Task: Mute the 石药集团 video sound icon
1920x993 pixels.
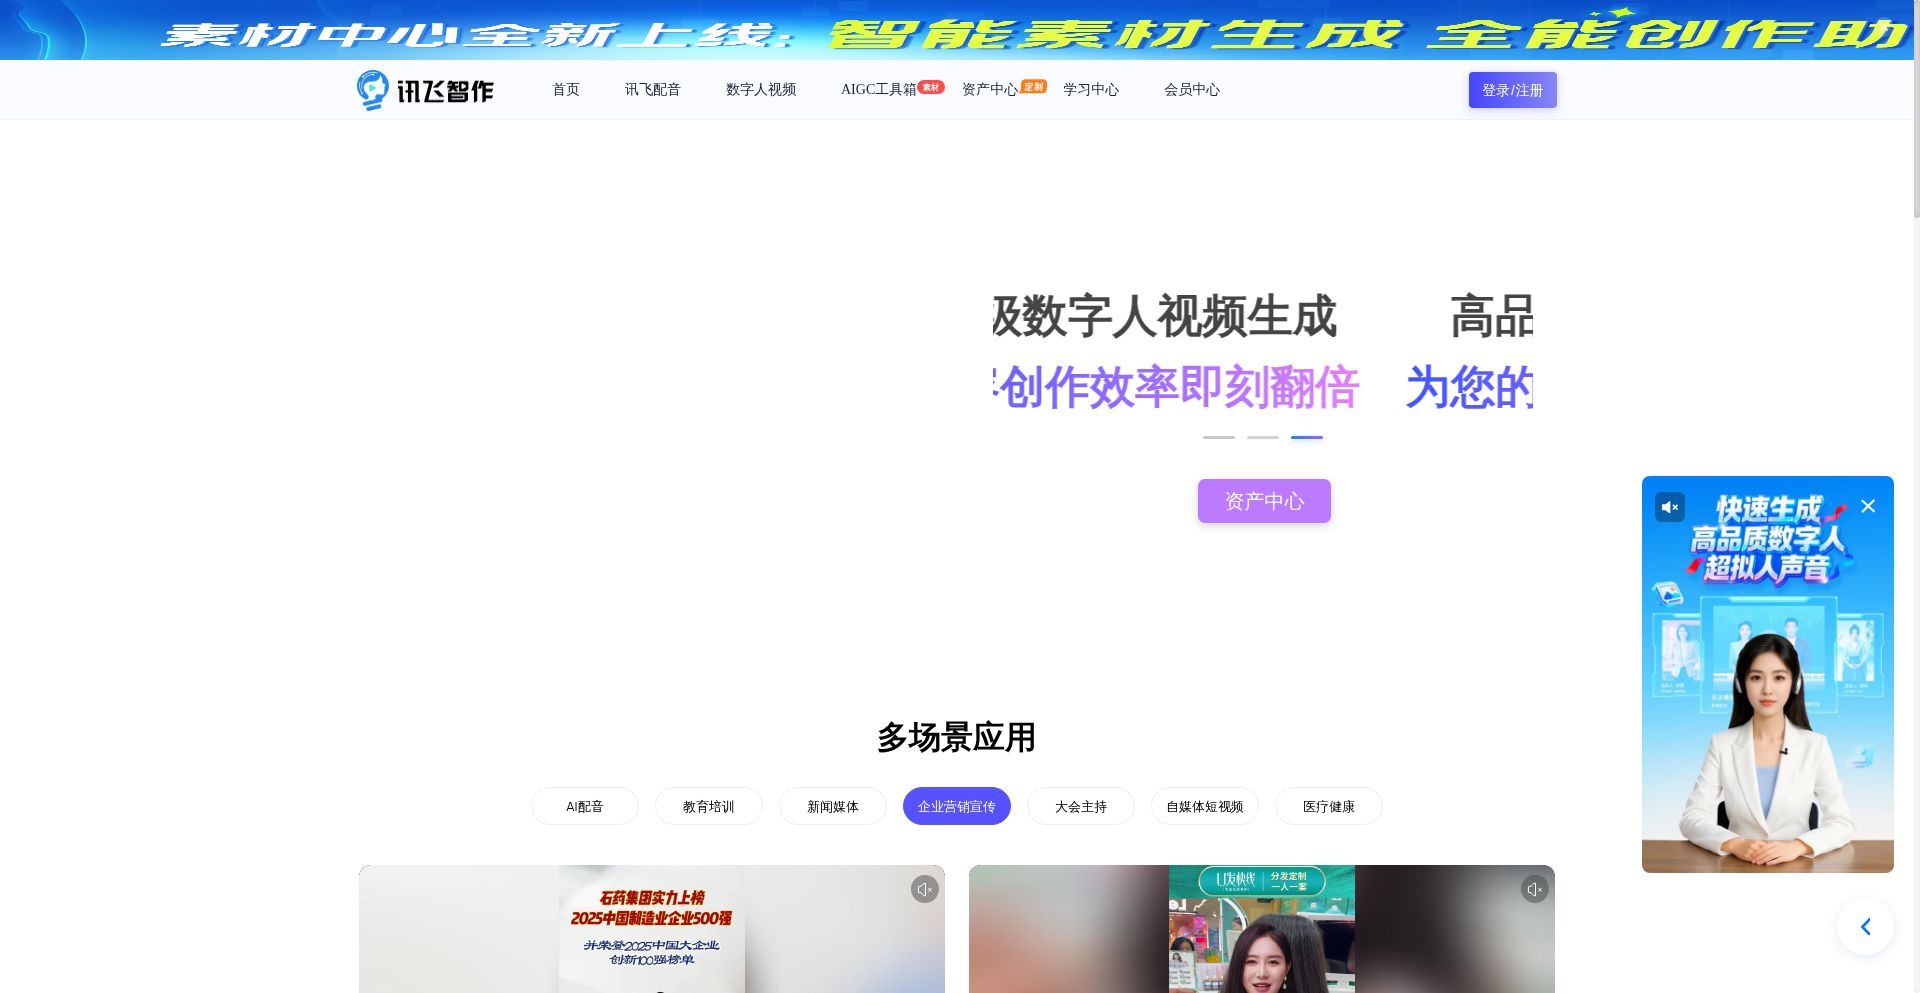Action: 924,889
